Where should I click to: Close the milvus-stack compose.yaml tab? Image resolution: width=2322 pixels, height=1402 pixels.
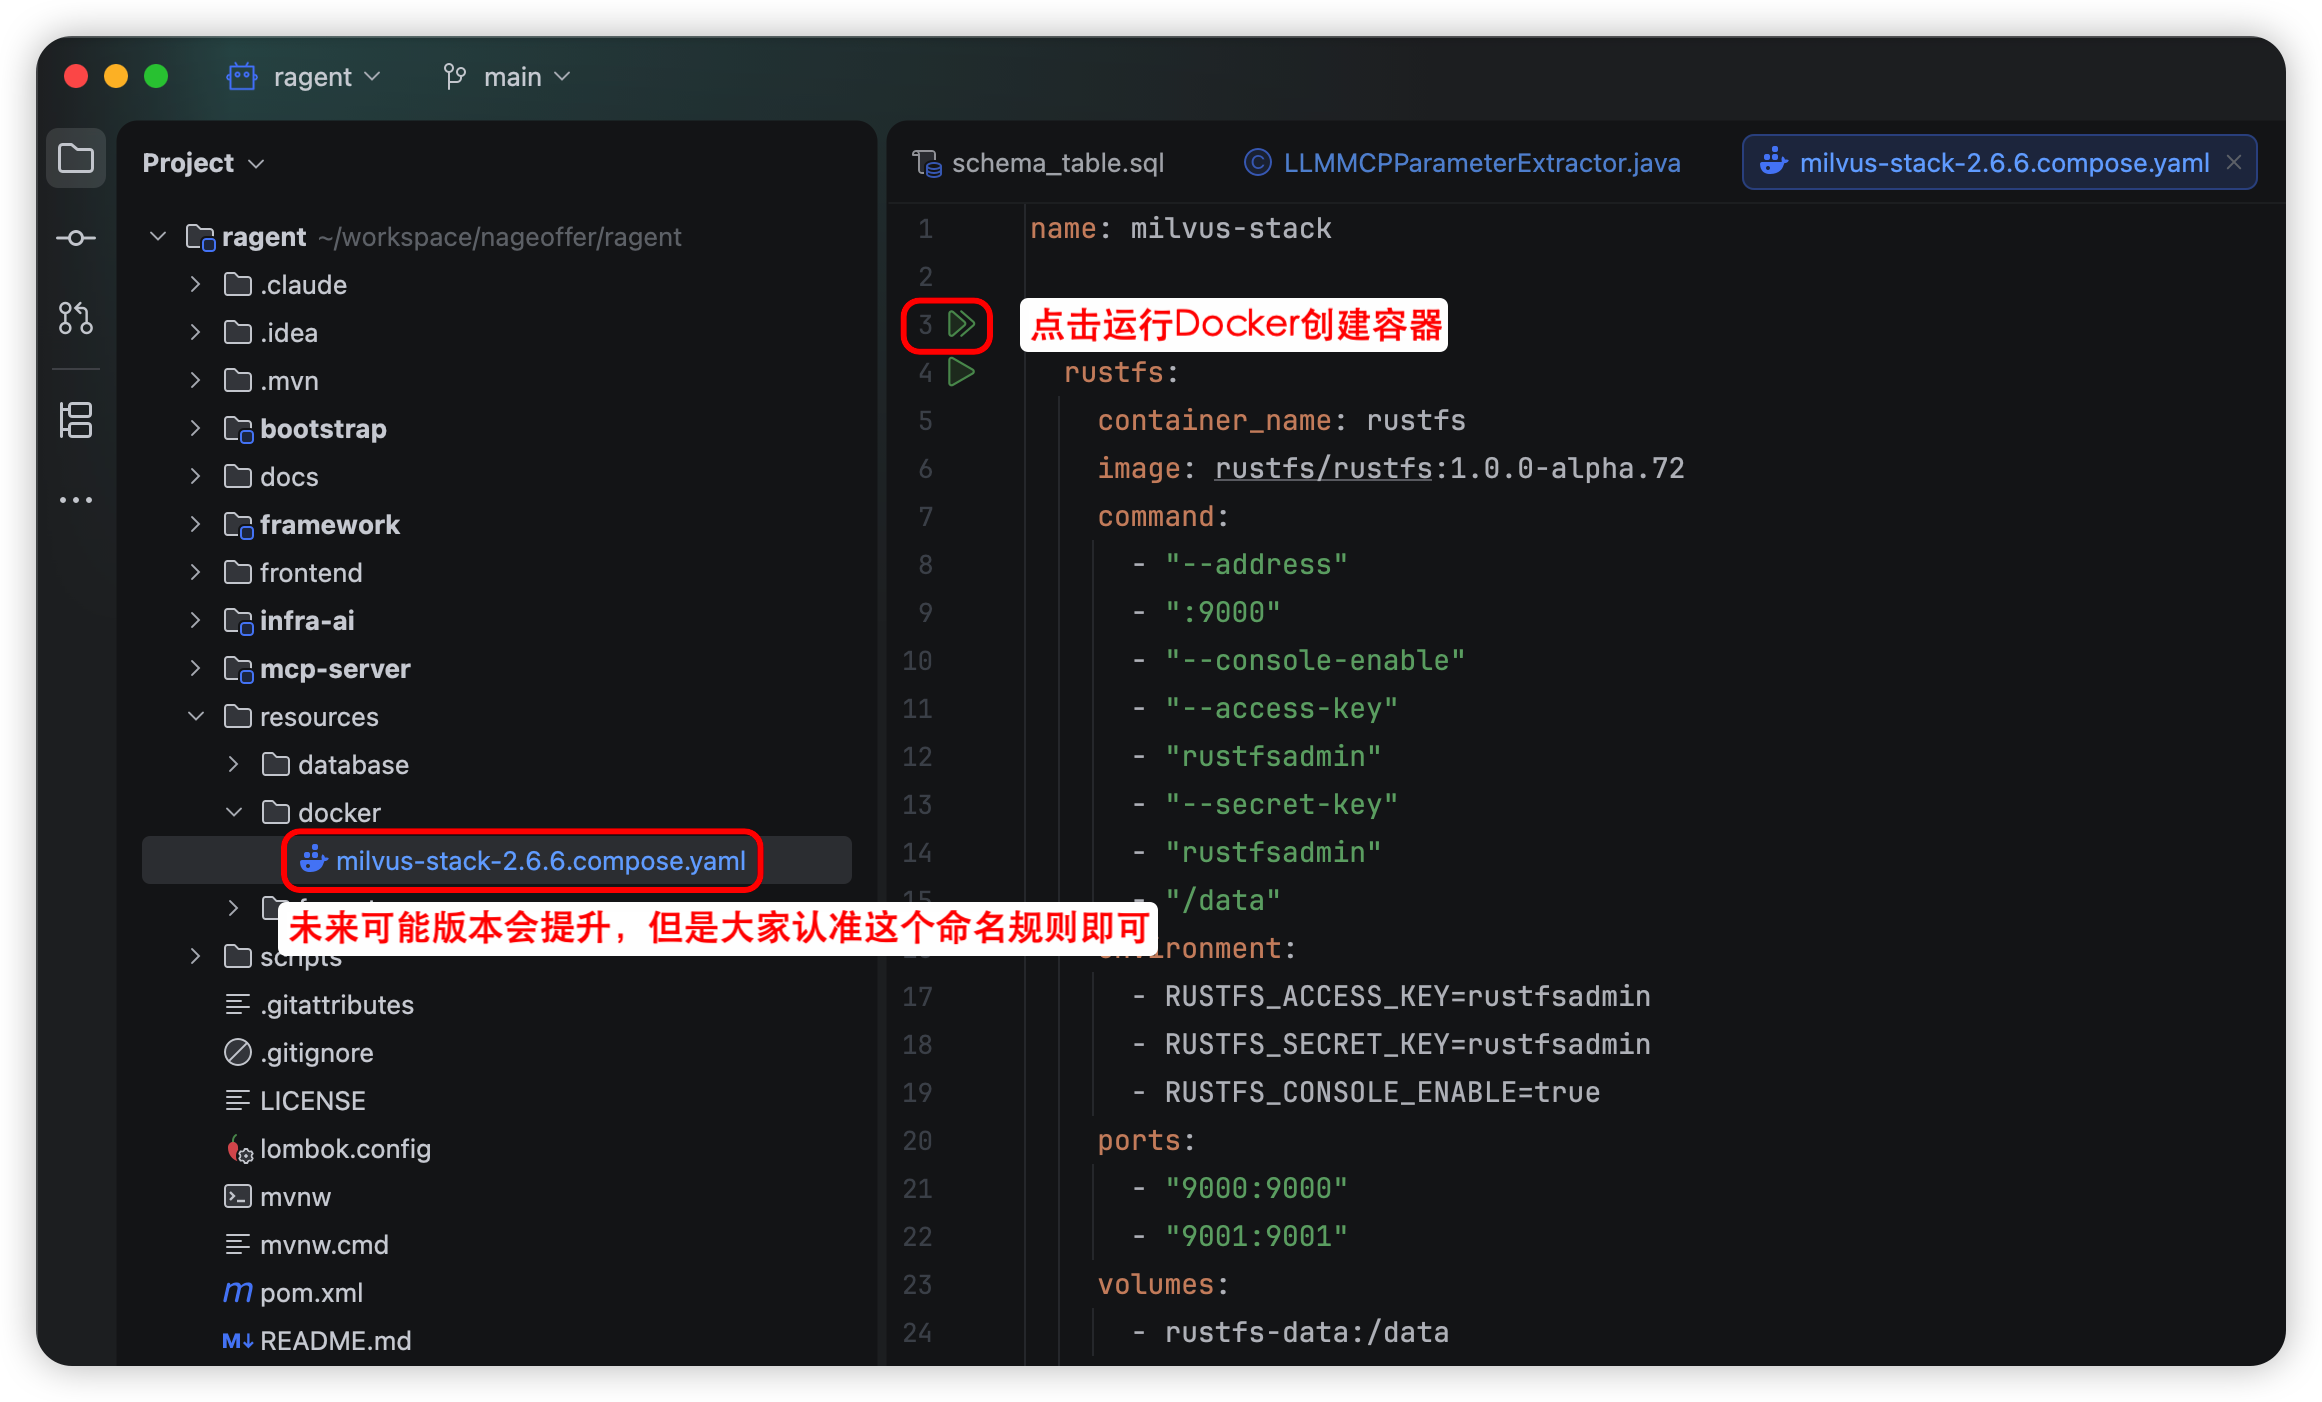[x=2234, y=162]
